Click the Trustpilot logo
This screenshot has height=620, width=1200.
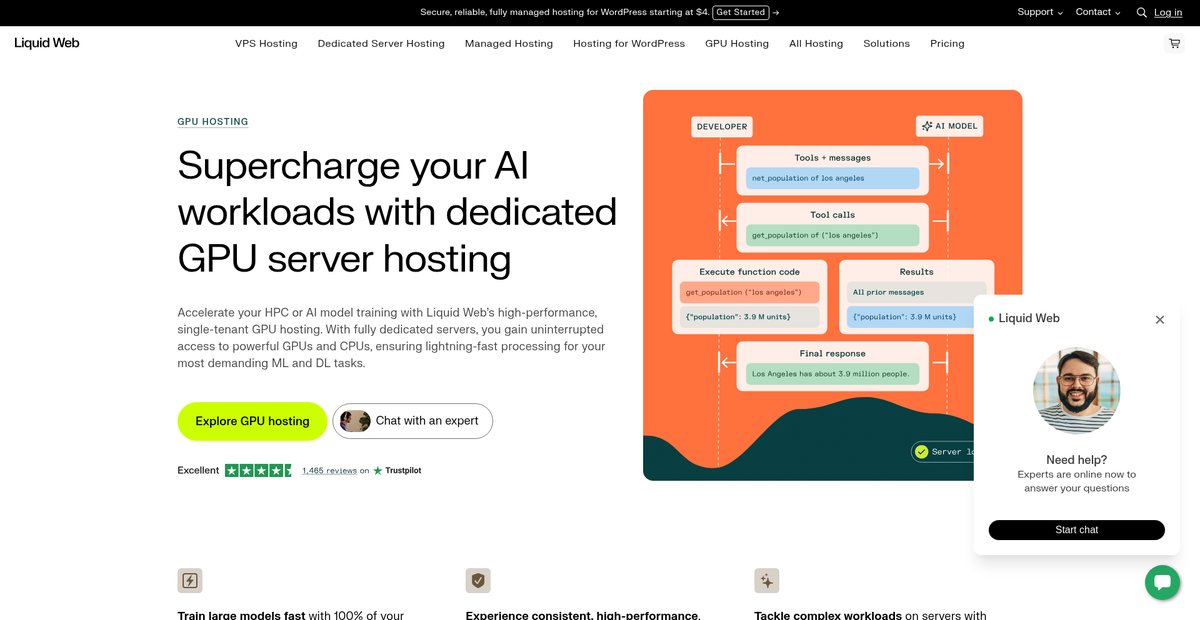click(x=397, y=471)
